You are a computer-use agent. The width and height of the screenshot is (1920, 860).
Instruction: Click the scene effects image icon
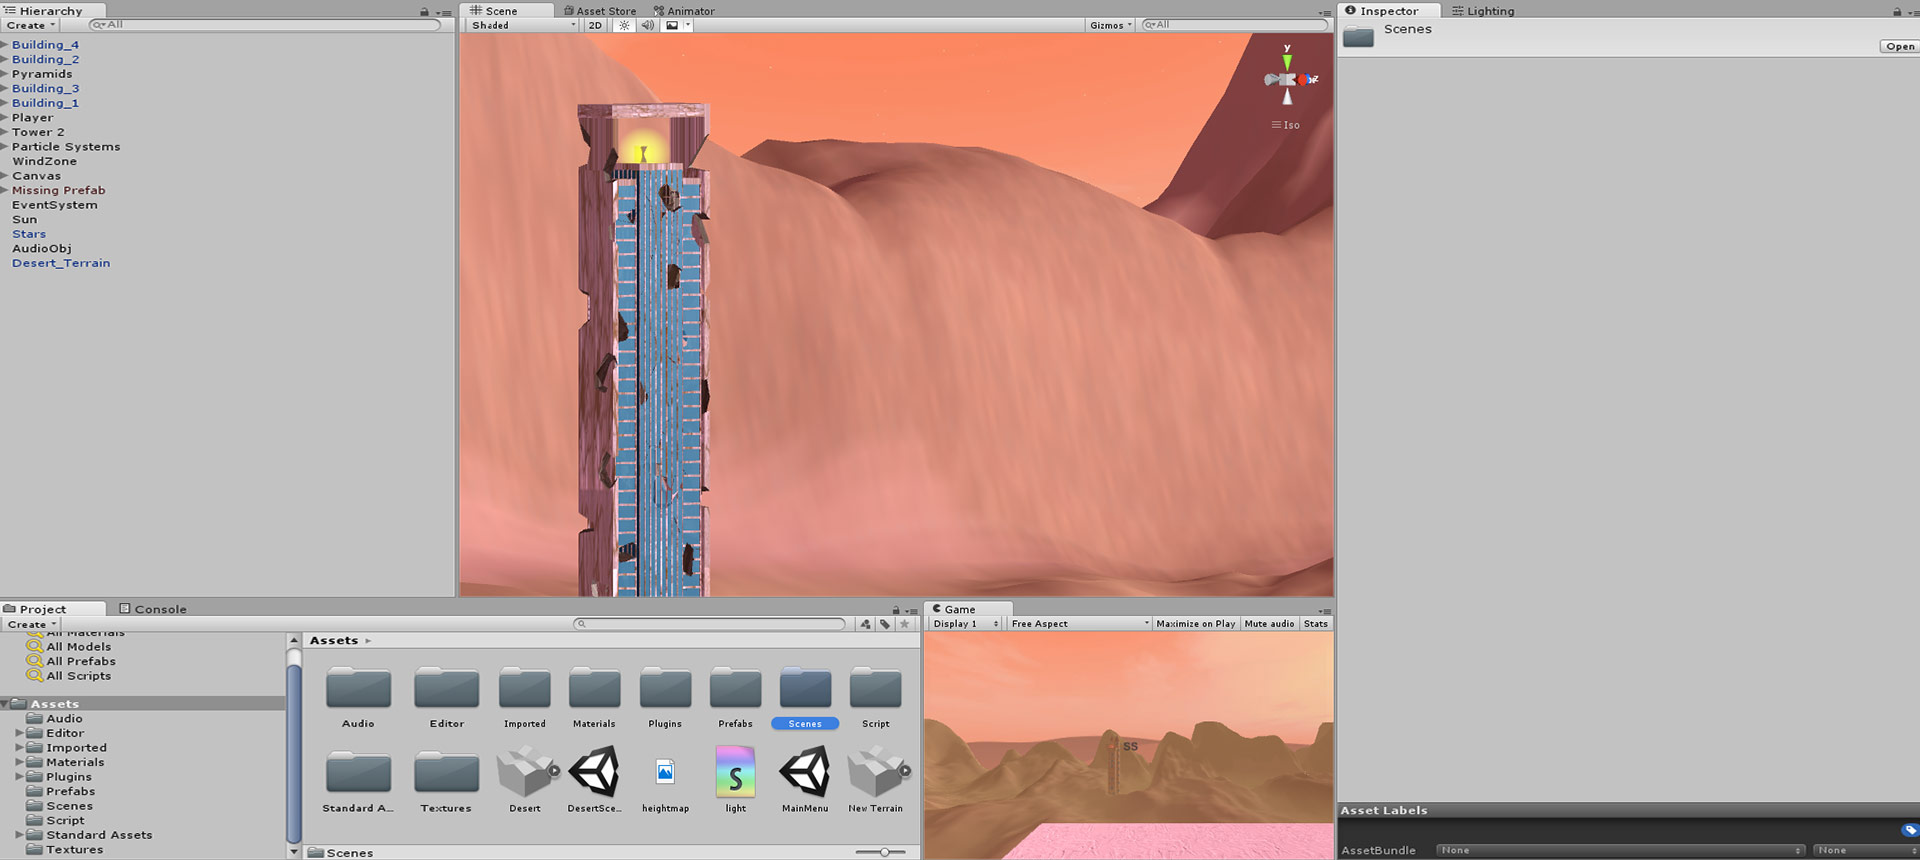pyautogui.click(x=672, y=25)
